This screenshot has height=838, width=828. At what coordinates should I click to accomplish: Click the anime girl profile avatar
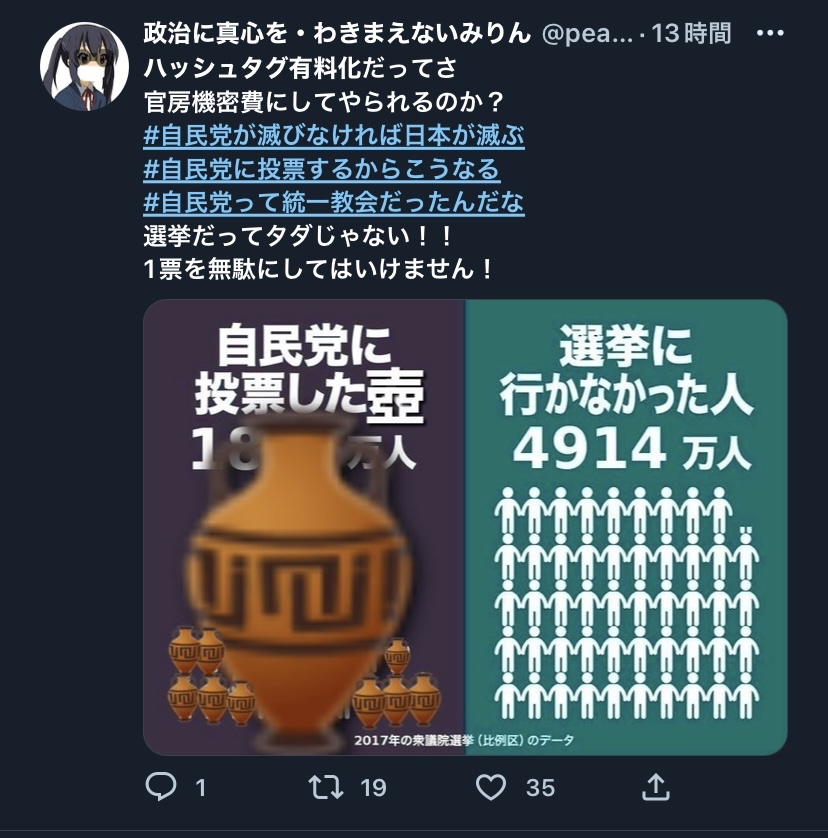84,66
